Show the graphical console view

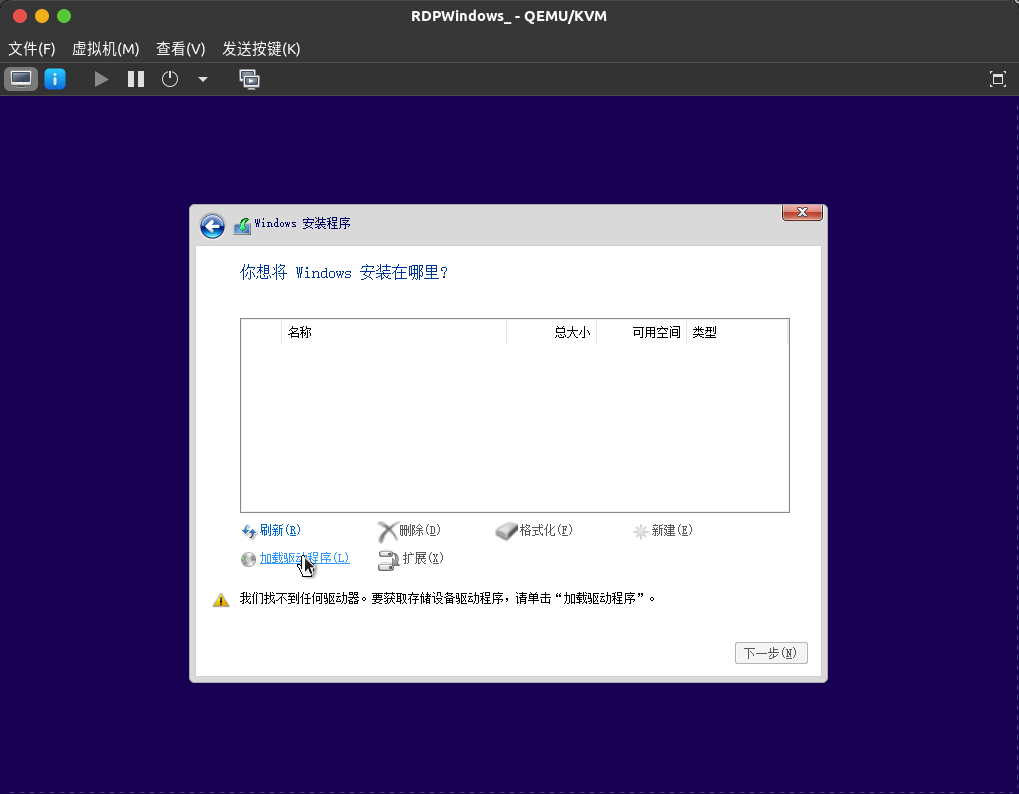tap(21, 79)
